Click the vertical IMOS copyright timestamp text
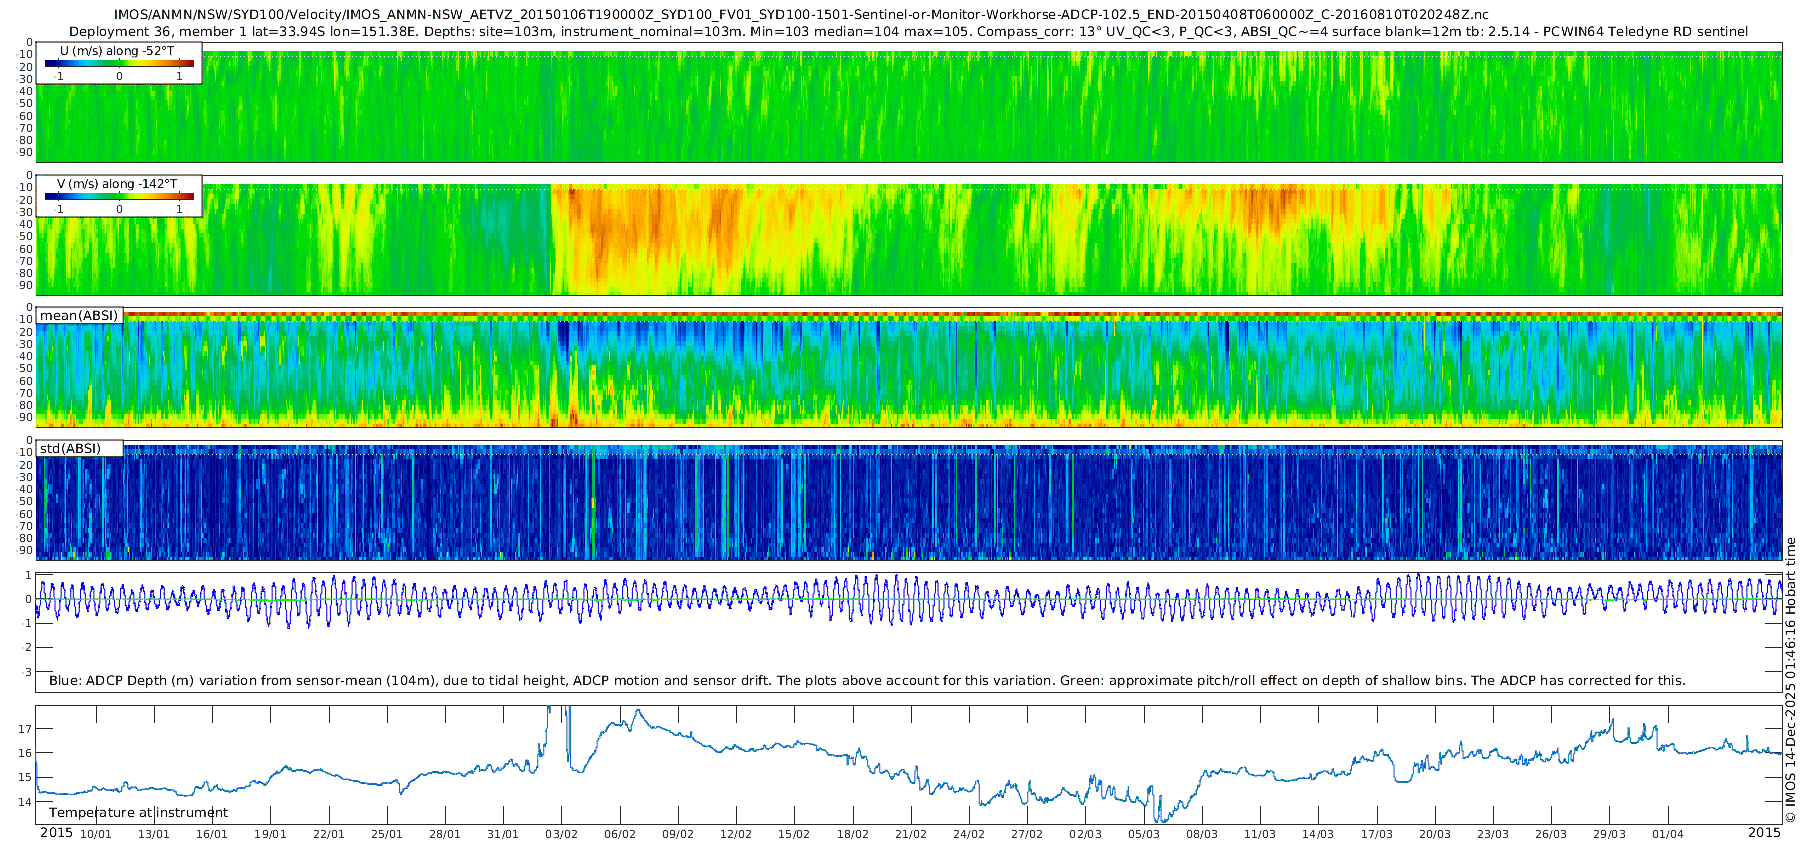Image resolution: width=1800 pixels, height=850 pixels. pyautogui.click(x=1790, y=680)
